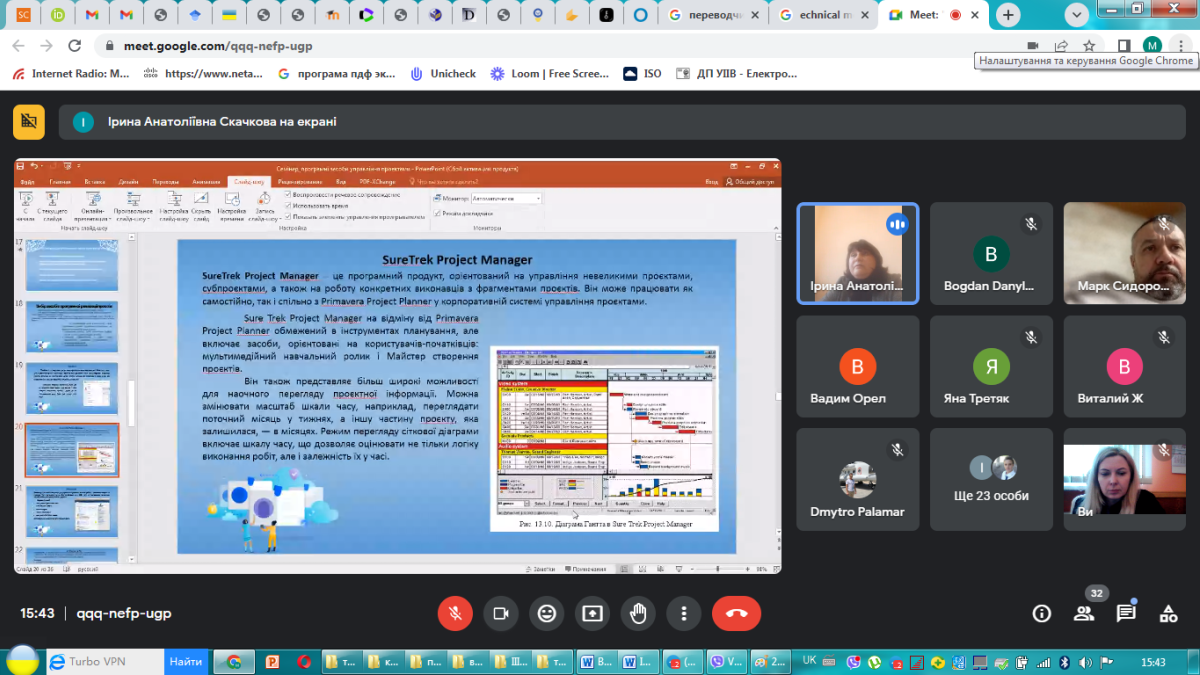Open meeting details info icon
Image resolution: width=1200 pixels, height=675 pixels.
[x=1042, y=613]
